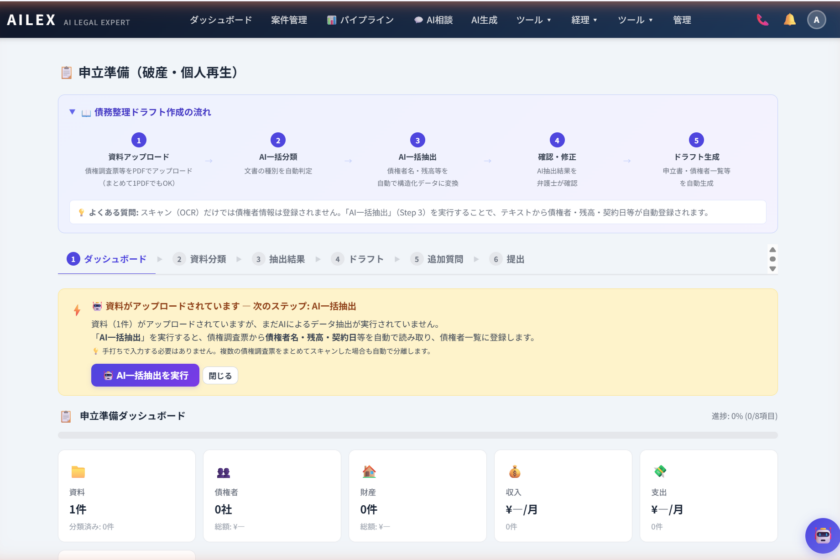This screenshot has width=840, height=560.
Task: Collapse the 債務整理ドラフト作成の流れ section
Action: point(72,112)
